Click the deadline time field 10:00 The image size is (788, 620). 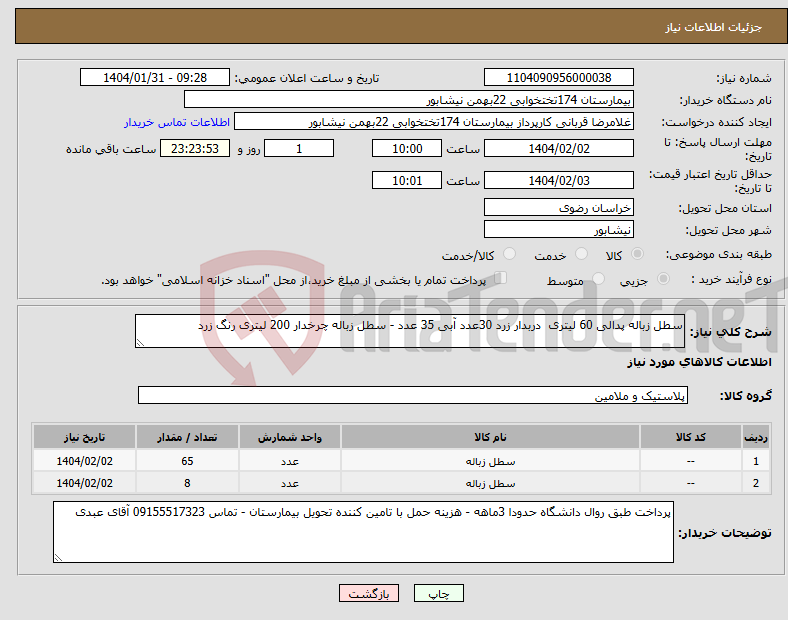click(x=407, y=148)
